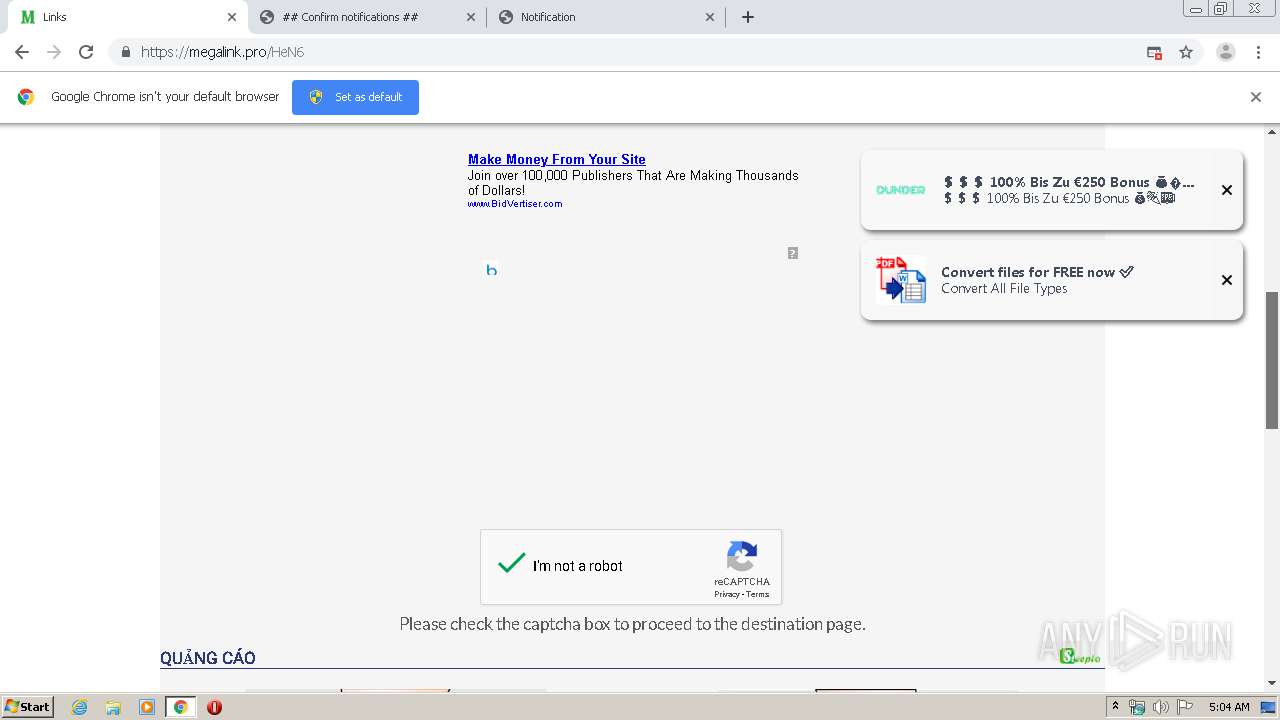Open the network tray icon
Screen dimensions: 1280x720
(x=1137, y=707)
